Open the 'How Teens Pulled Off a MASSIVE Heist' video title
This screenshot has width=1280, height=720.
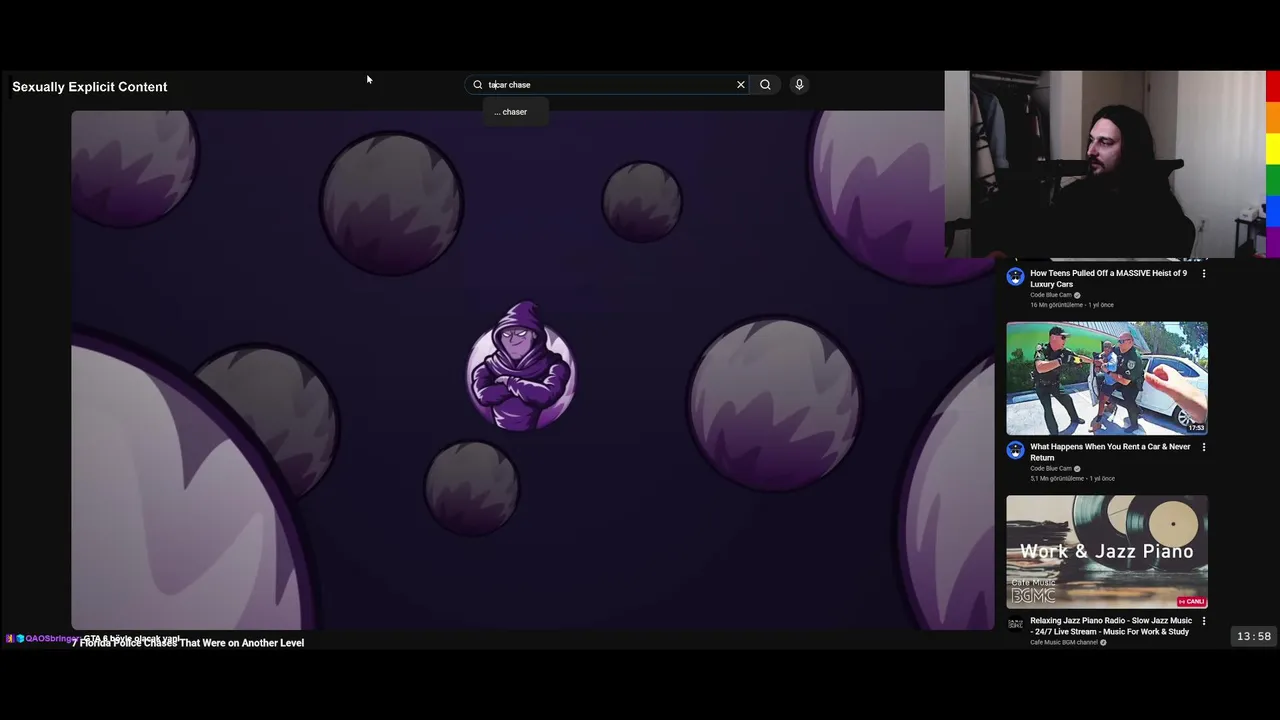pyautogui.click(x=1108, y=278)
